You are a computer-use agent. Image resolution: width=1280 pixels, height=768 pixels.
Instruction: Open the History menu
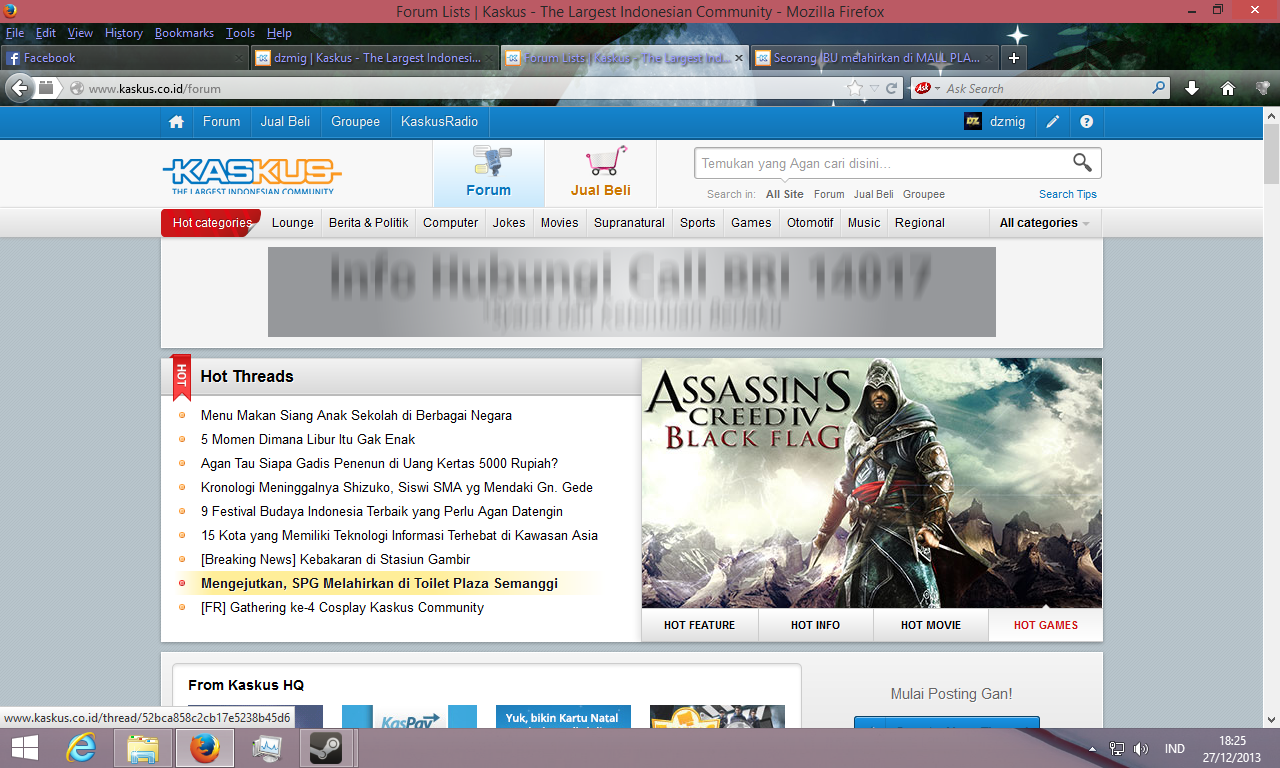point(124,33)
